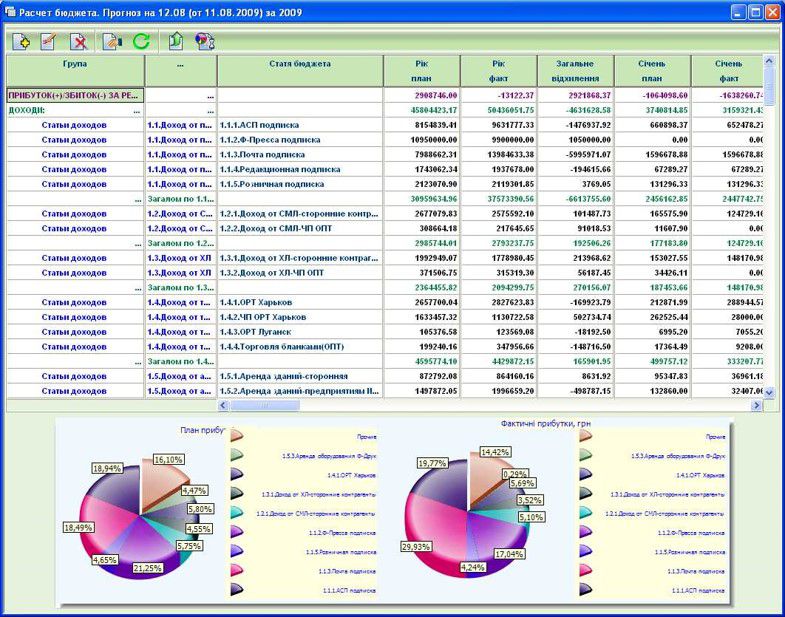Click the horizontal scrollbar right arrow

point(757,406)
